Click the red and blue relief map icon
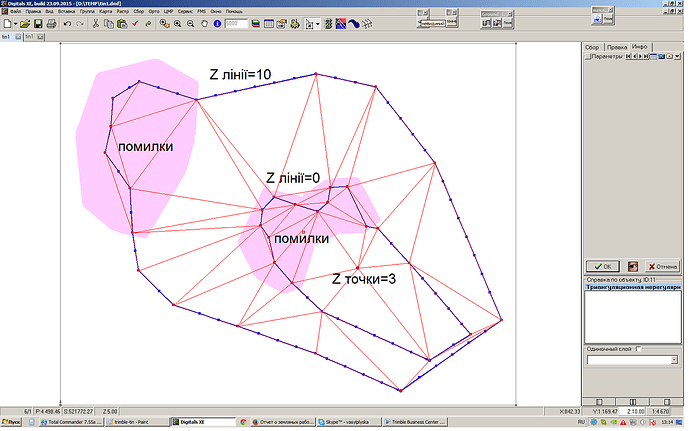 click(341, 24)
